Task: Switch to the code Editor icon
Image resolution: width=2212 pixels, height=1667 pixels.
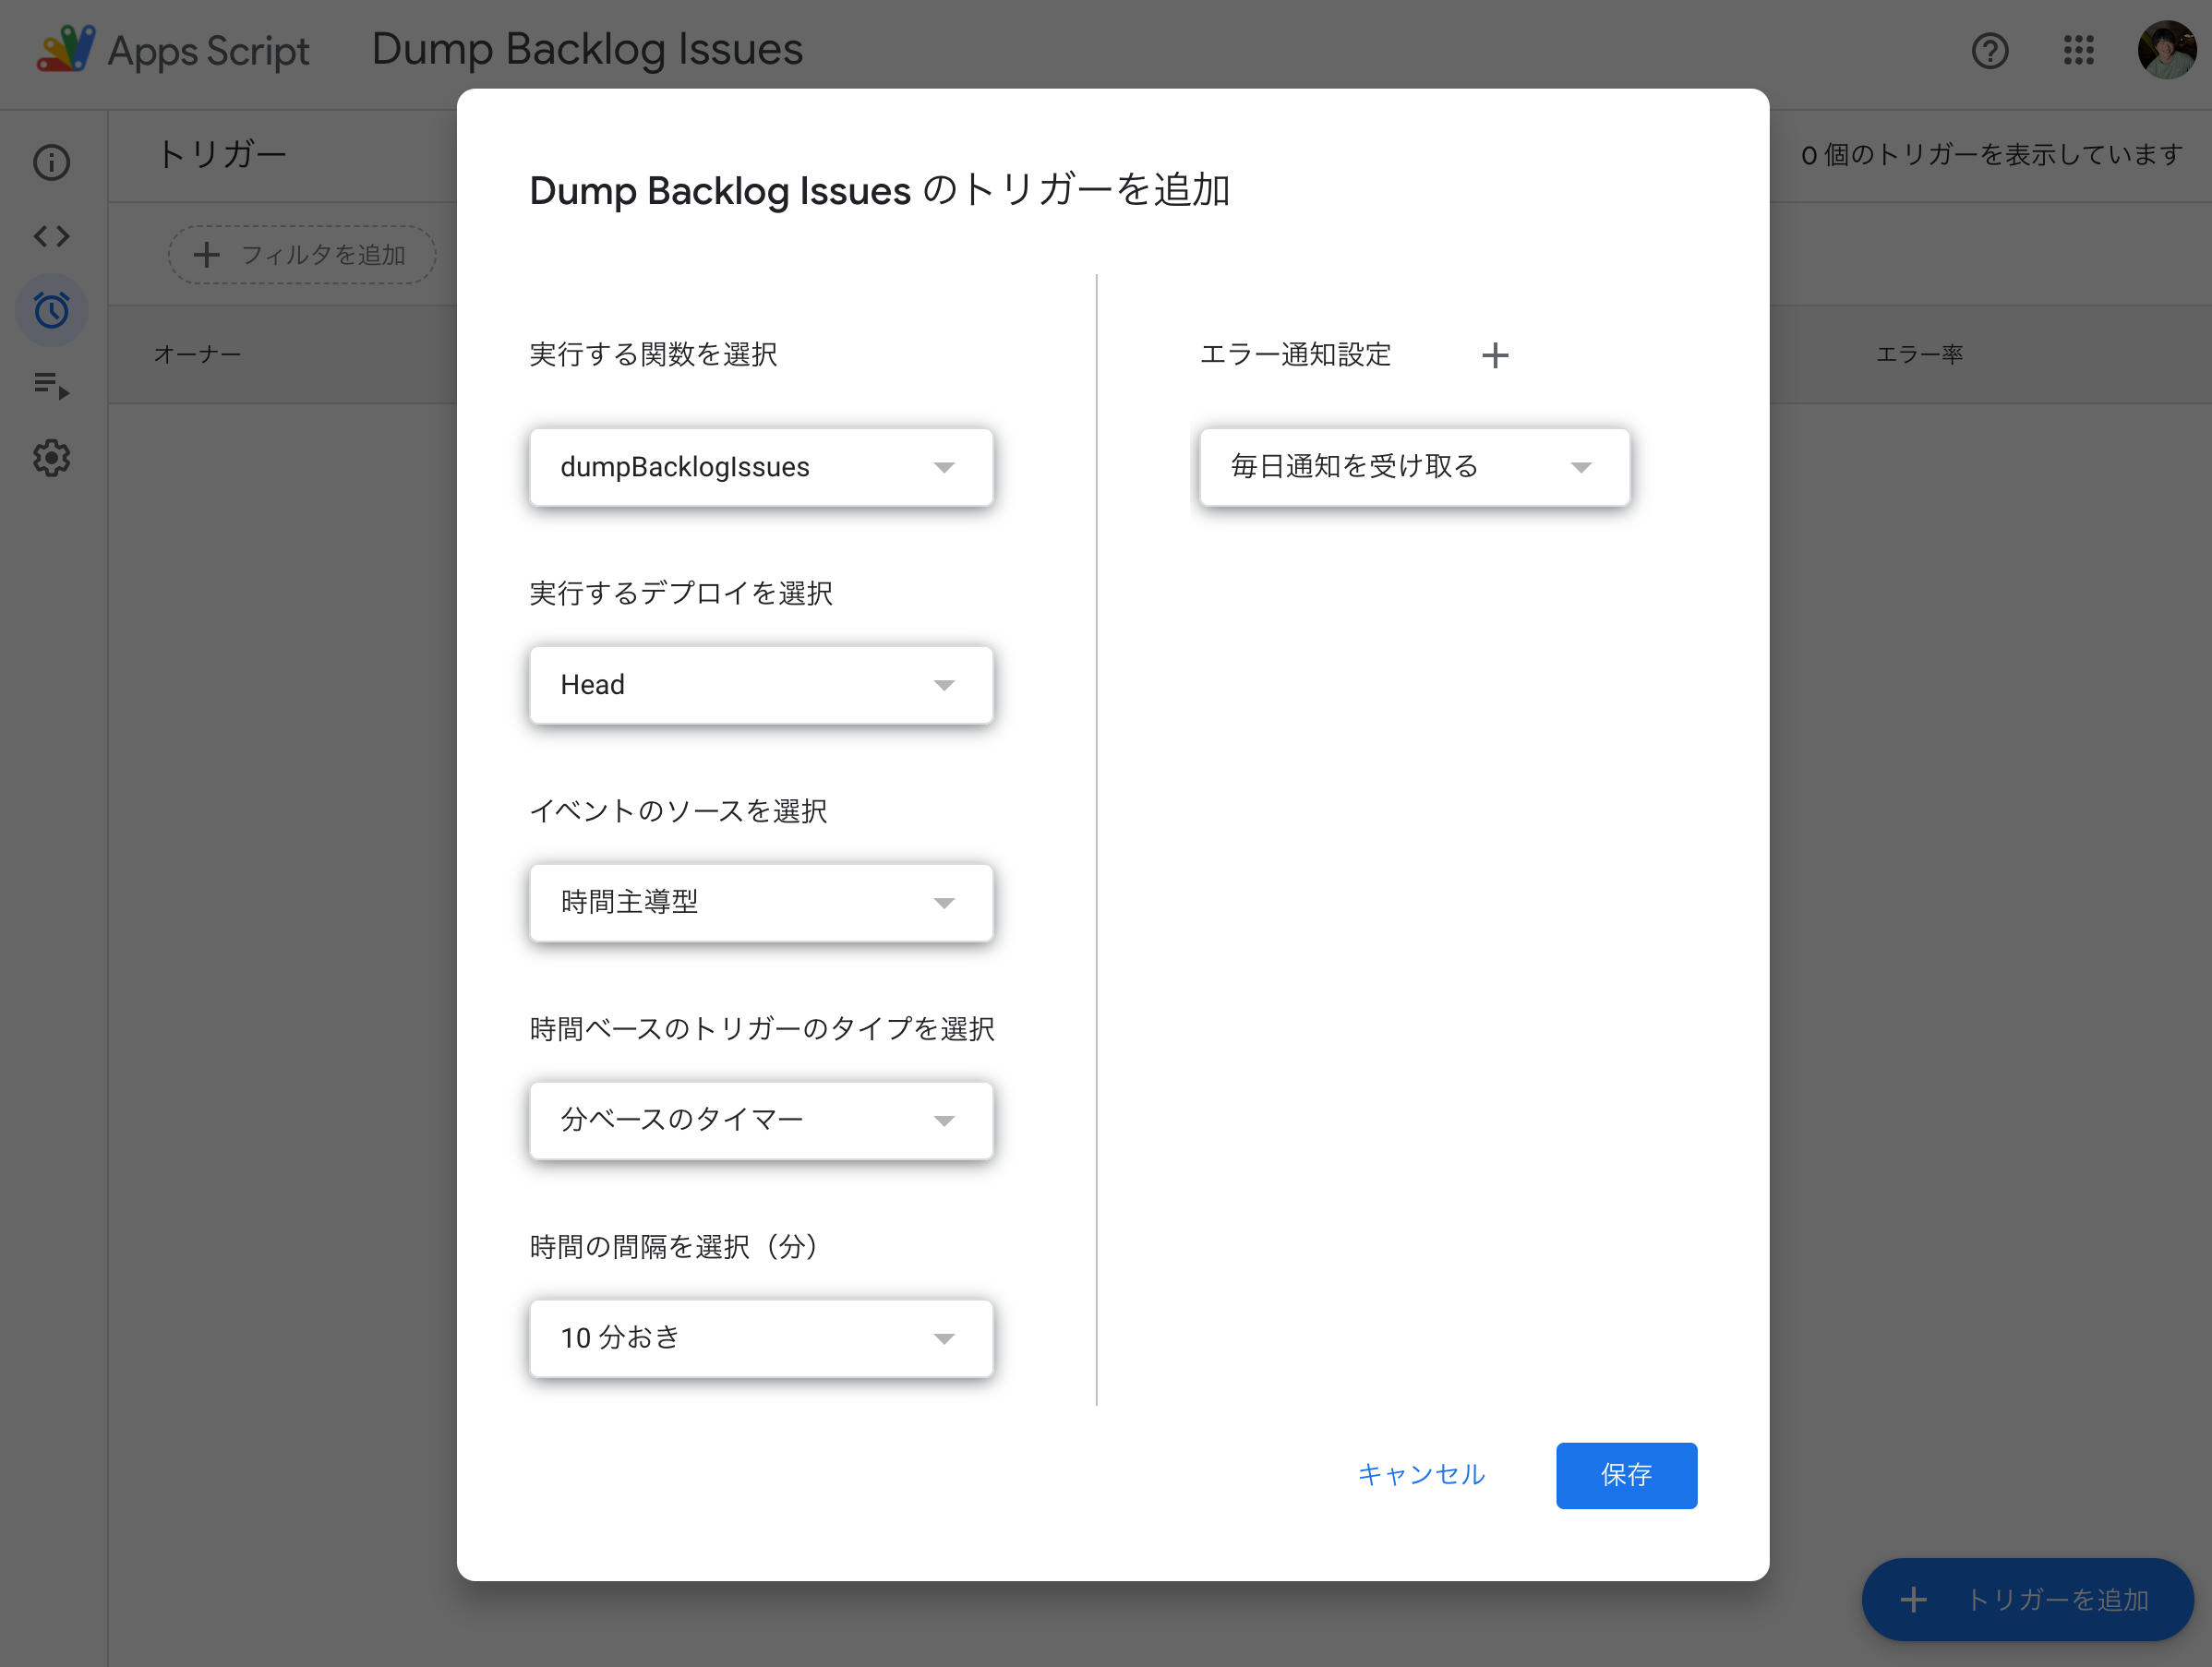Action: click(51, 237)
